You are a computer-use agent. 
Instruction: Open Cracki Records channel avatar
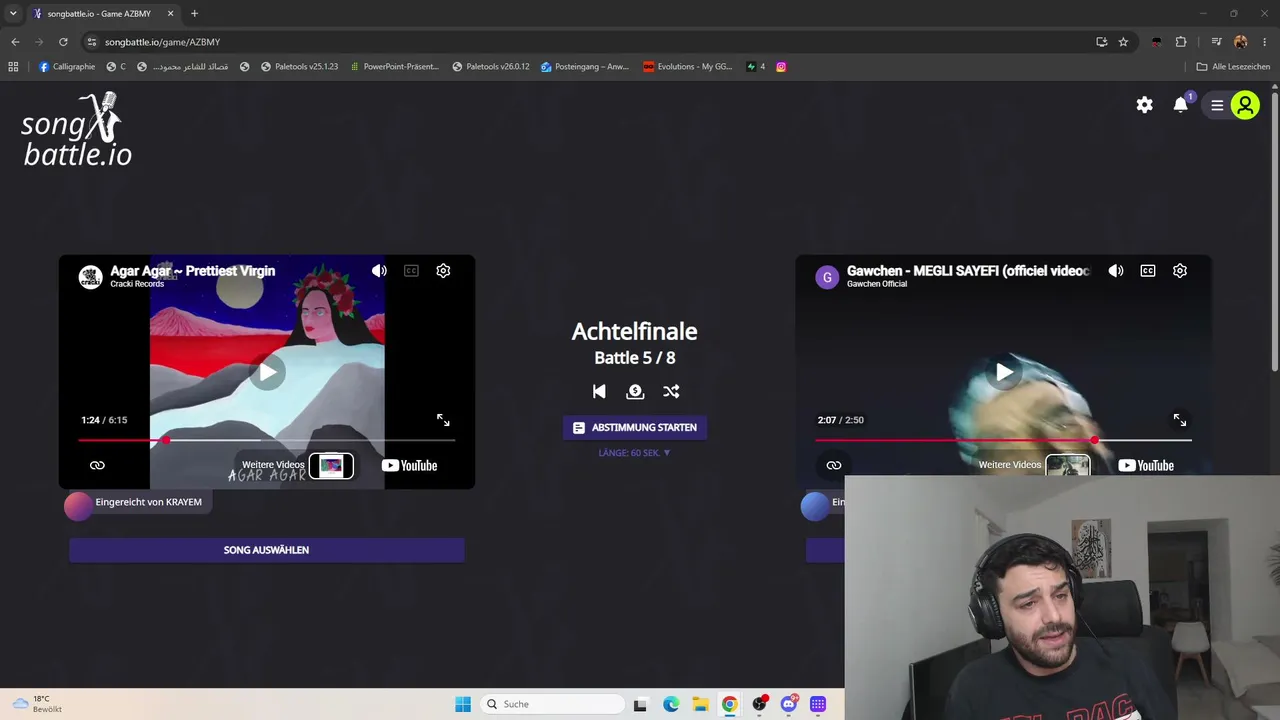pyautogui.click(x=91, y=277)
